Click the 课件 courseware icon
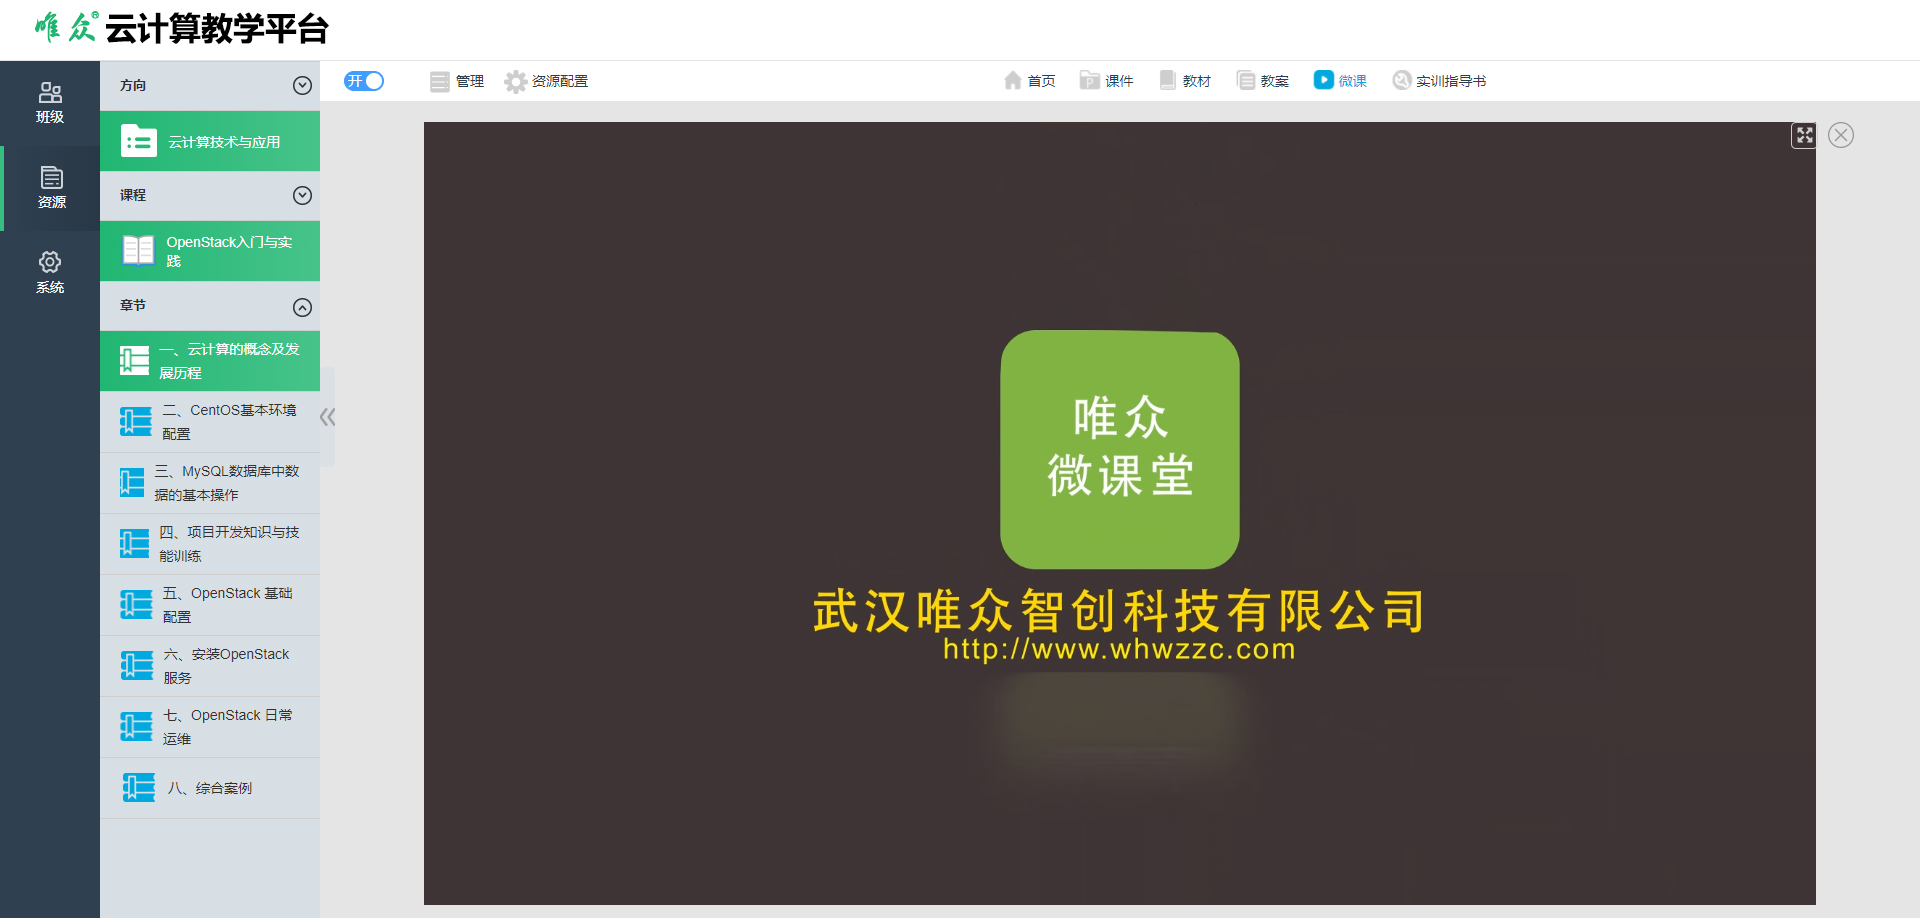The image size is (1920, 918). (x=1089, y=80)
